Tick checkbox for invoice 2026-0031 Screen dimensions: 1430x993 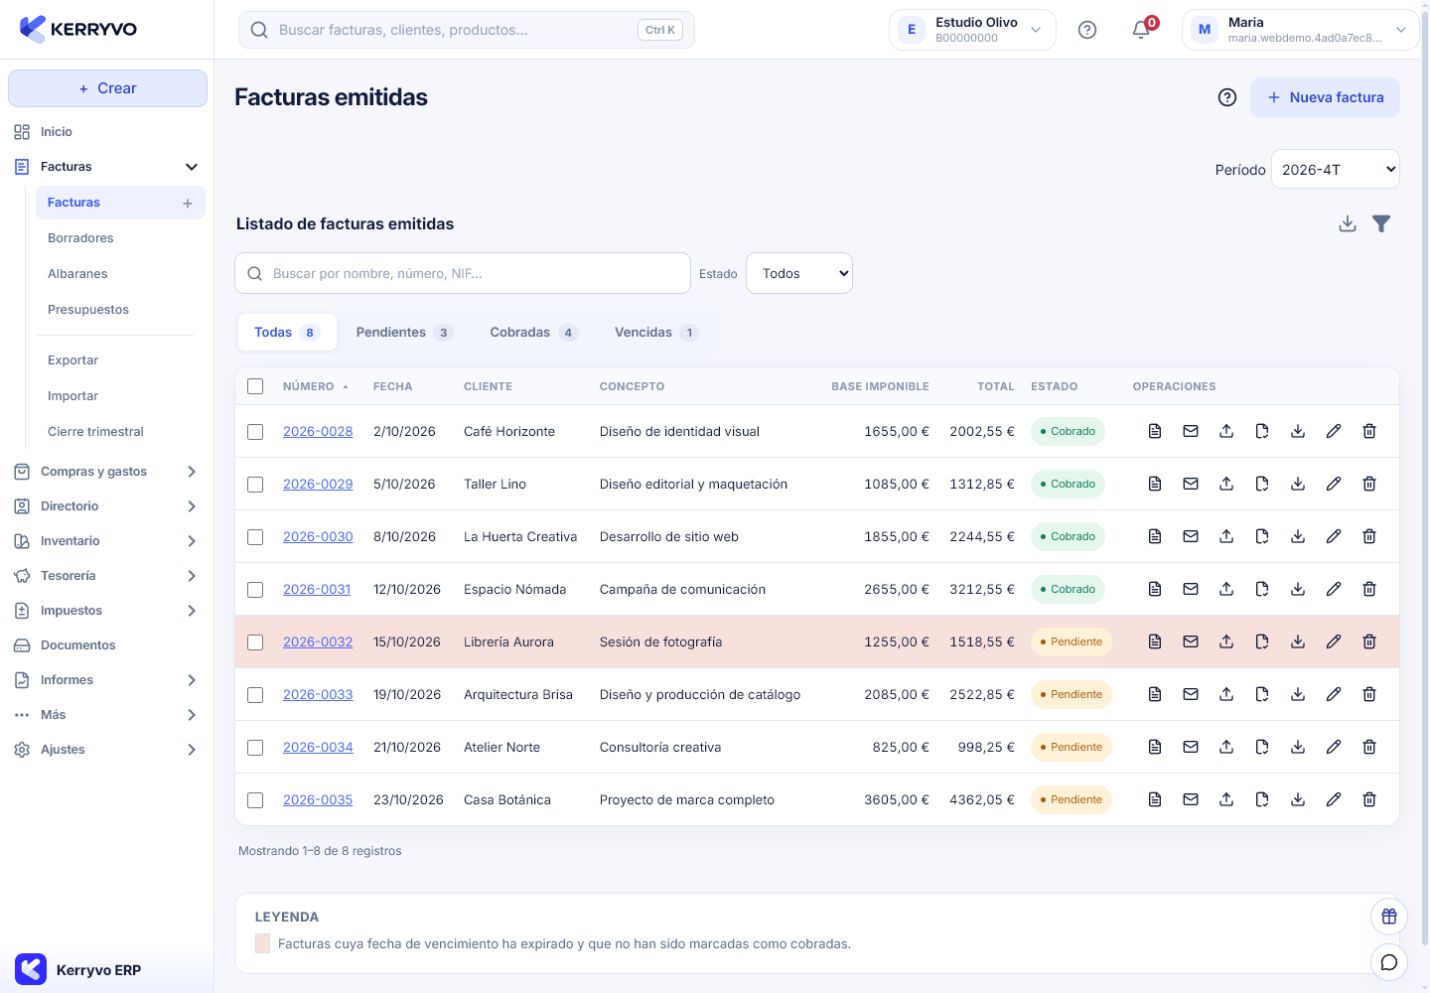pyautogui.click(x=255, y=590)
